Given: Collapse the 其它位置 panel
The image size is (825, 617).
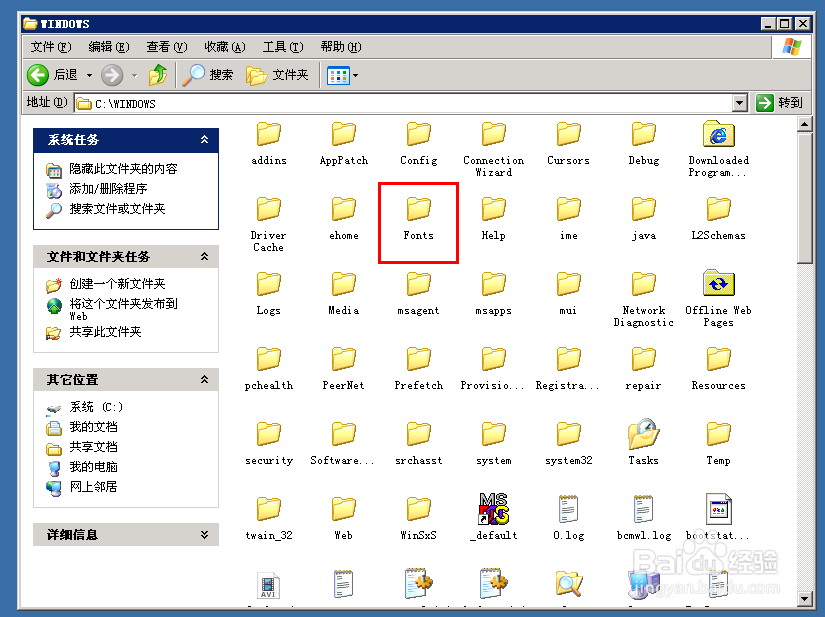Looking at the screenshot, I should (x=204, y=379).
